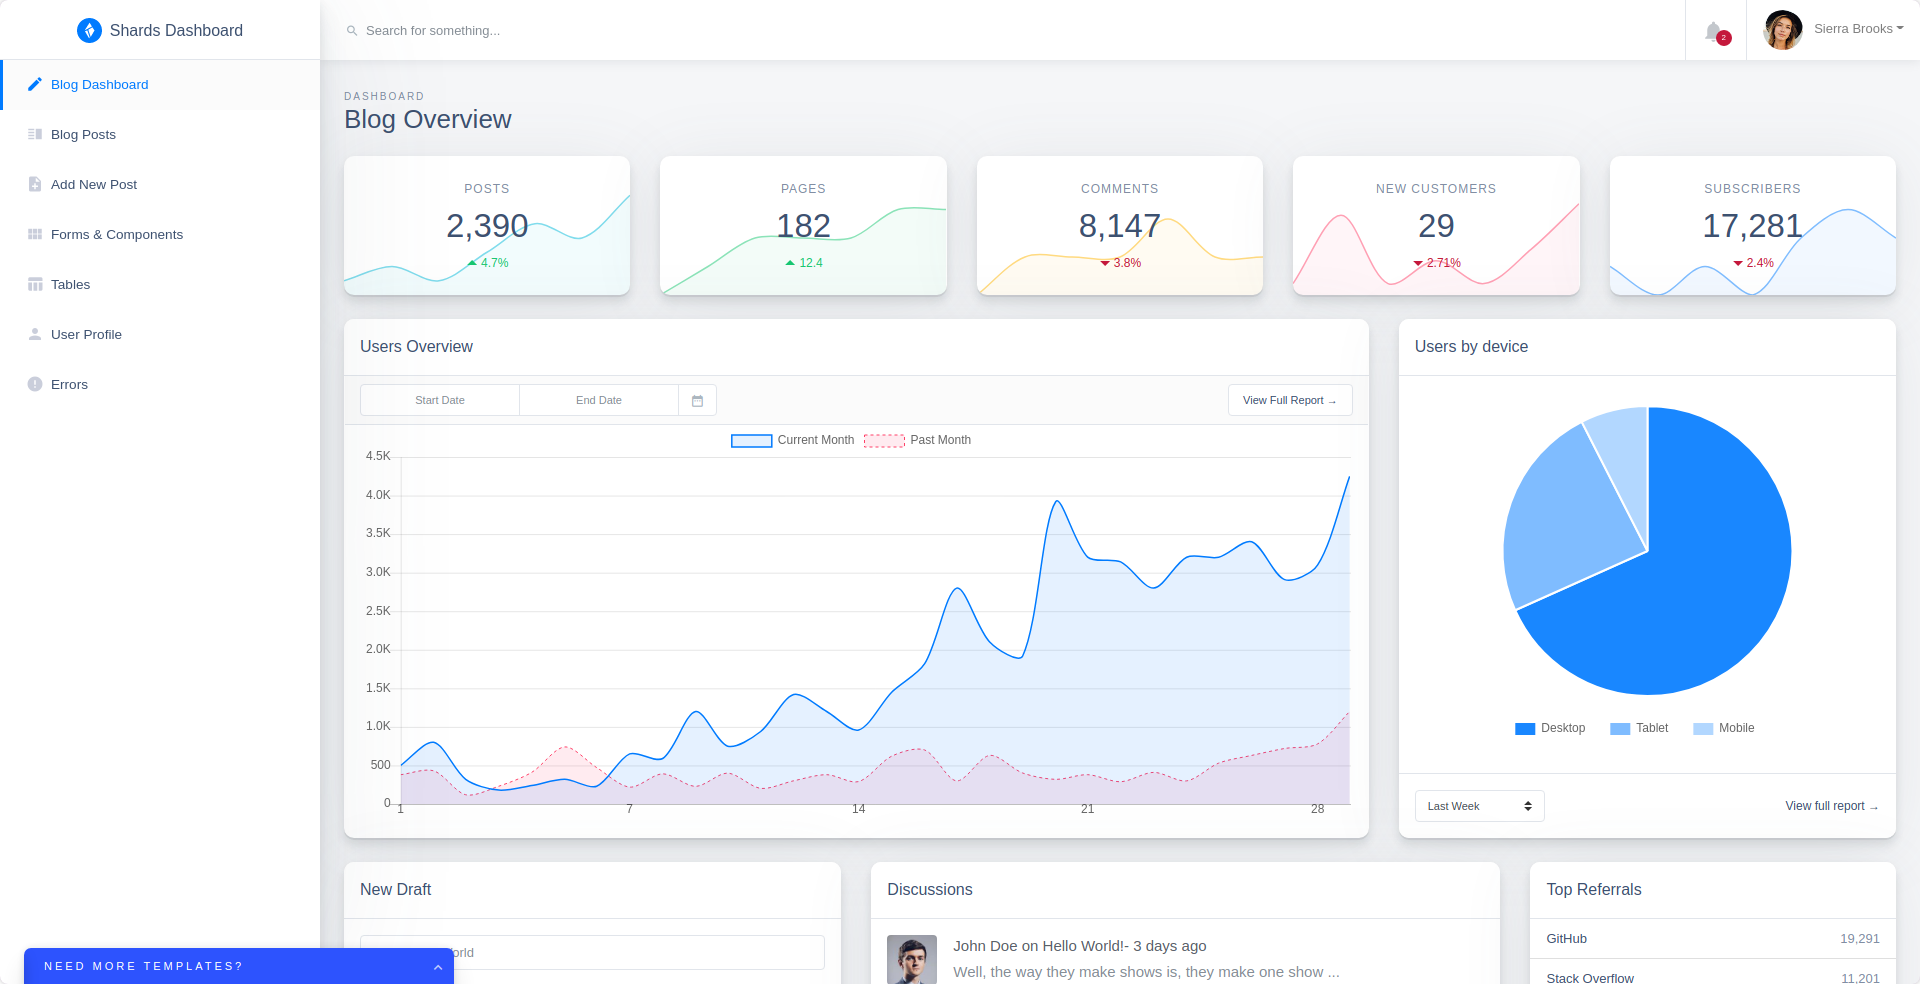
Task: Click the Forms & Components grid icon
Action: coord(35,234)
